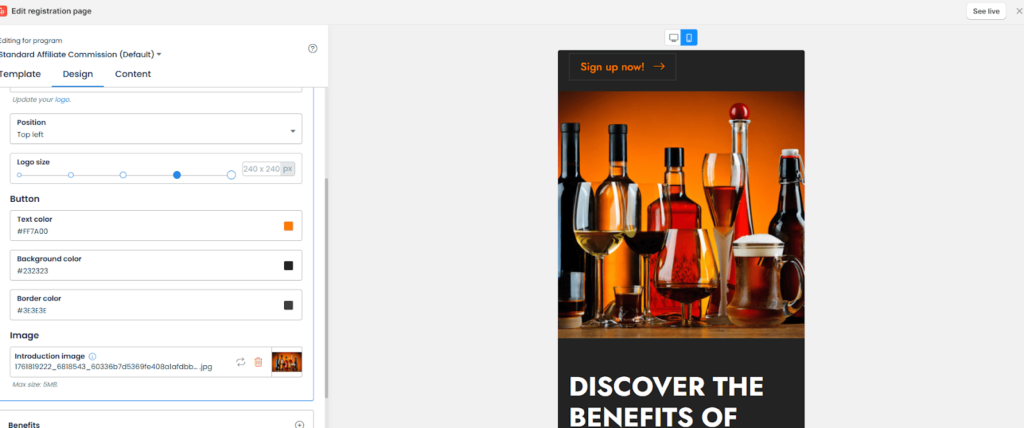Open the Background color swatch
The image size is (1024, 428).
tap(288, 265)
